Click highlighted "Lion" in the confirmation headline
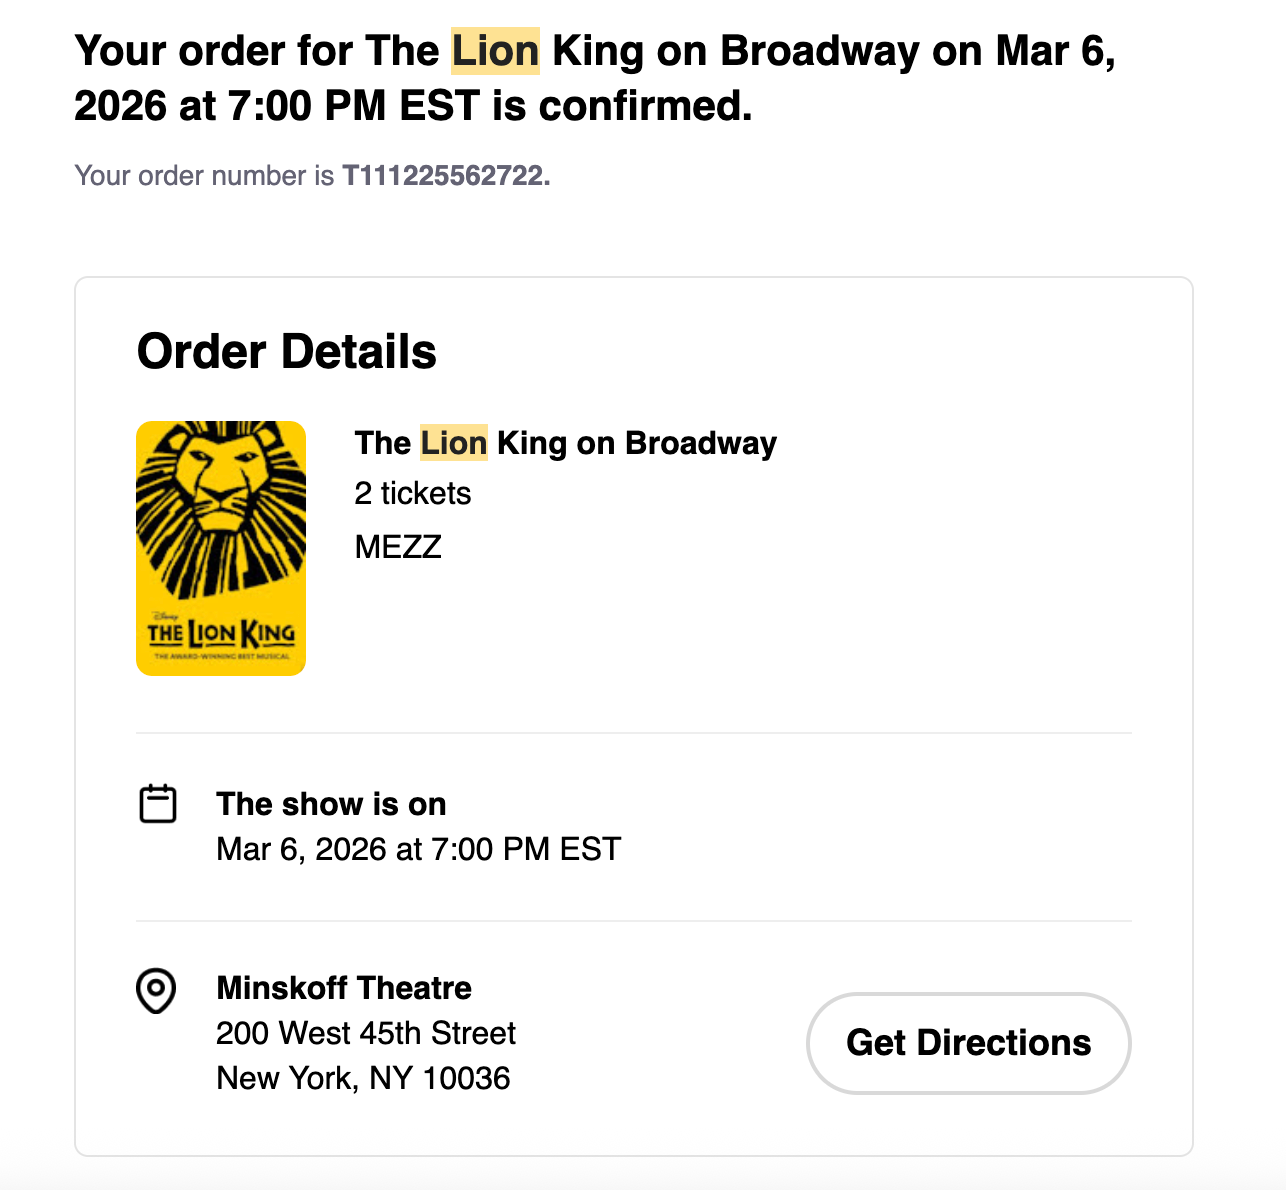Screen dimensions: 1286x1190 click(x=495, y=51)
